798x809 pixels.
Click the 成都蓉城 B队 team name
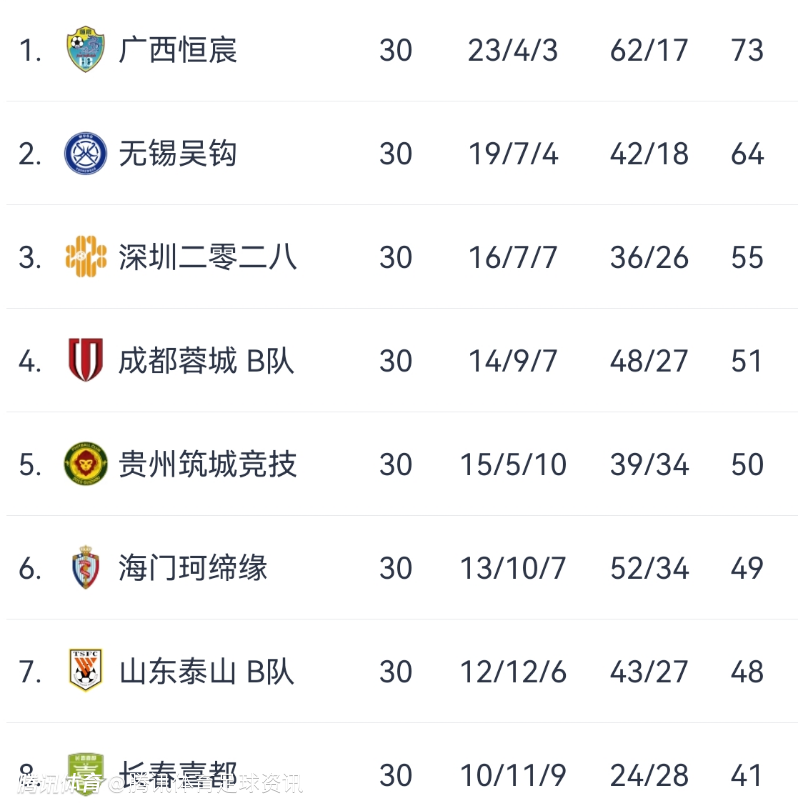point(206,361)
